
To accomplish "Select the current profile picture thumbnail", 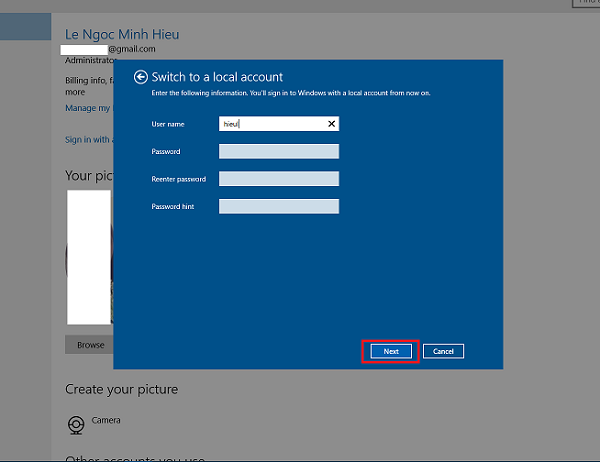I will point(89,258).
